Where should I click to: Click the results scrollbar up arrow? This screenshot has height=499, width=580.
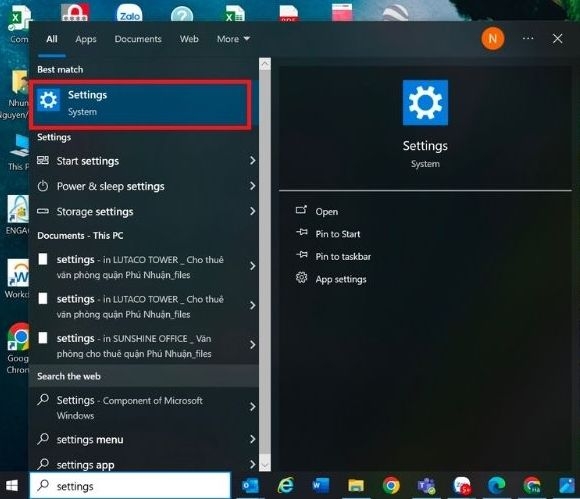(x=265, y=64)
